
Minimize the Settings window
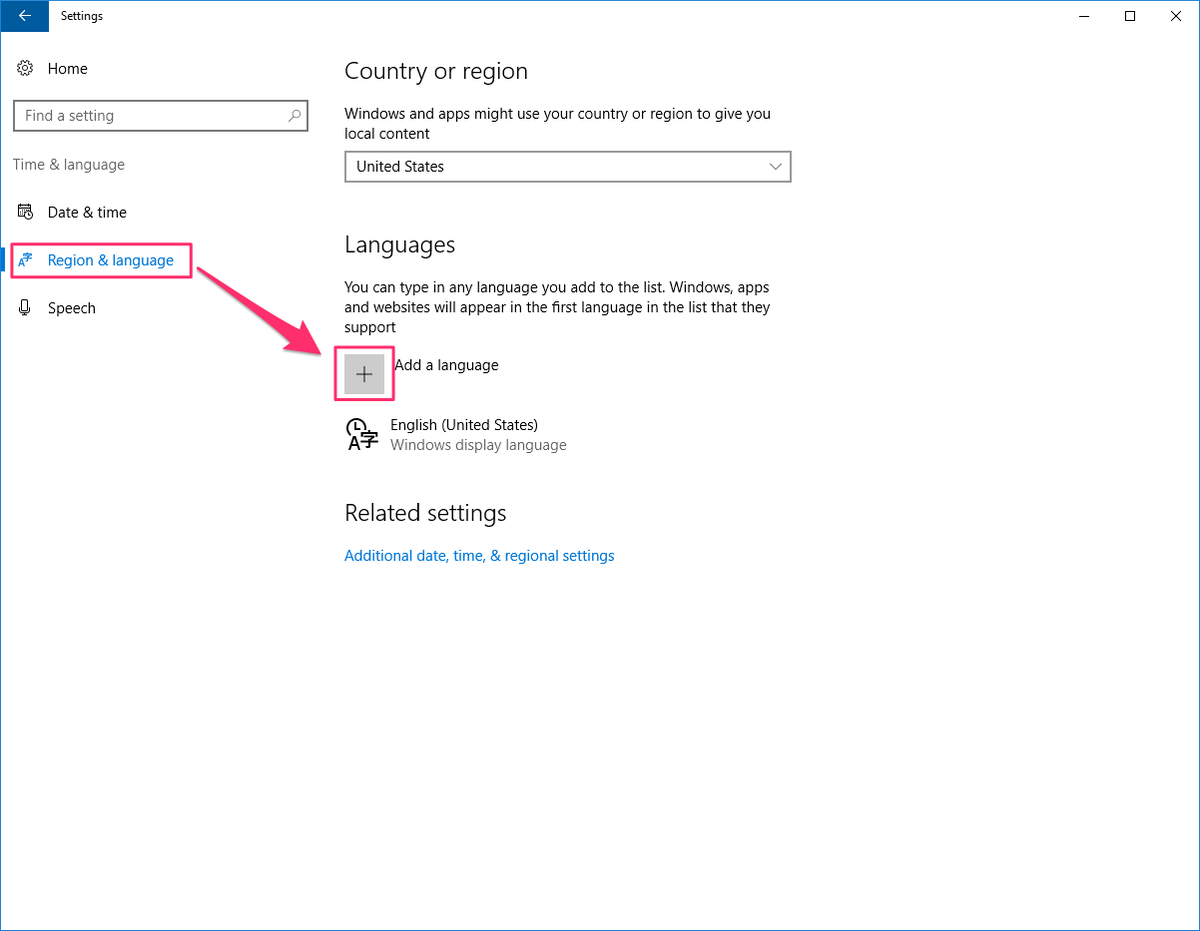tap(1084, 15)
